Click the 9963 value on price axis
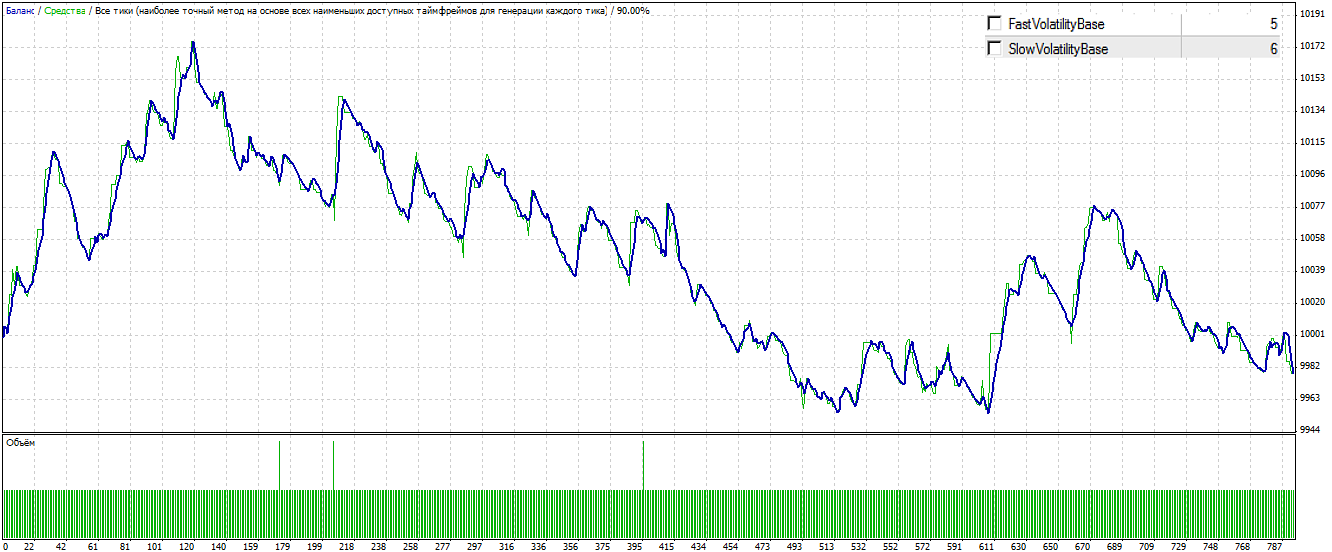 1310,398
